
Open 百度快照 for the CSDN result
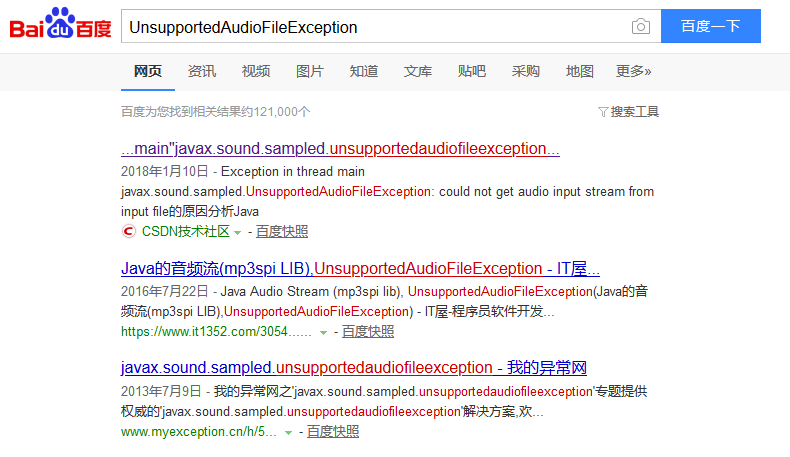[282, 231]
